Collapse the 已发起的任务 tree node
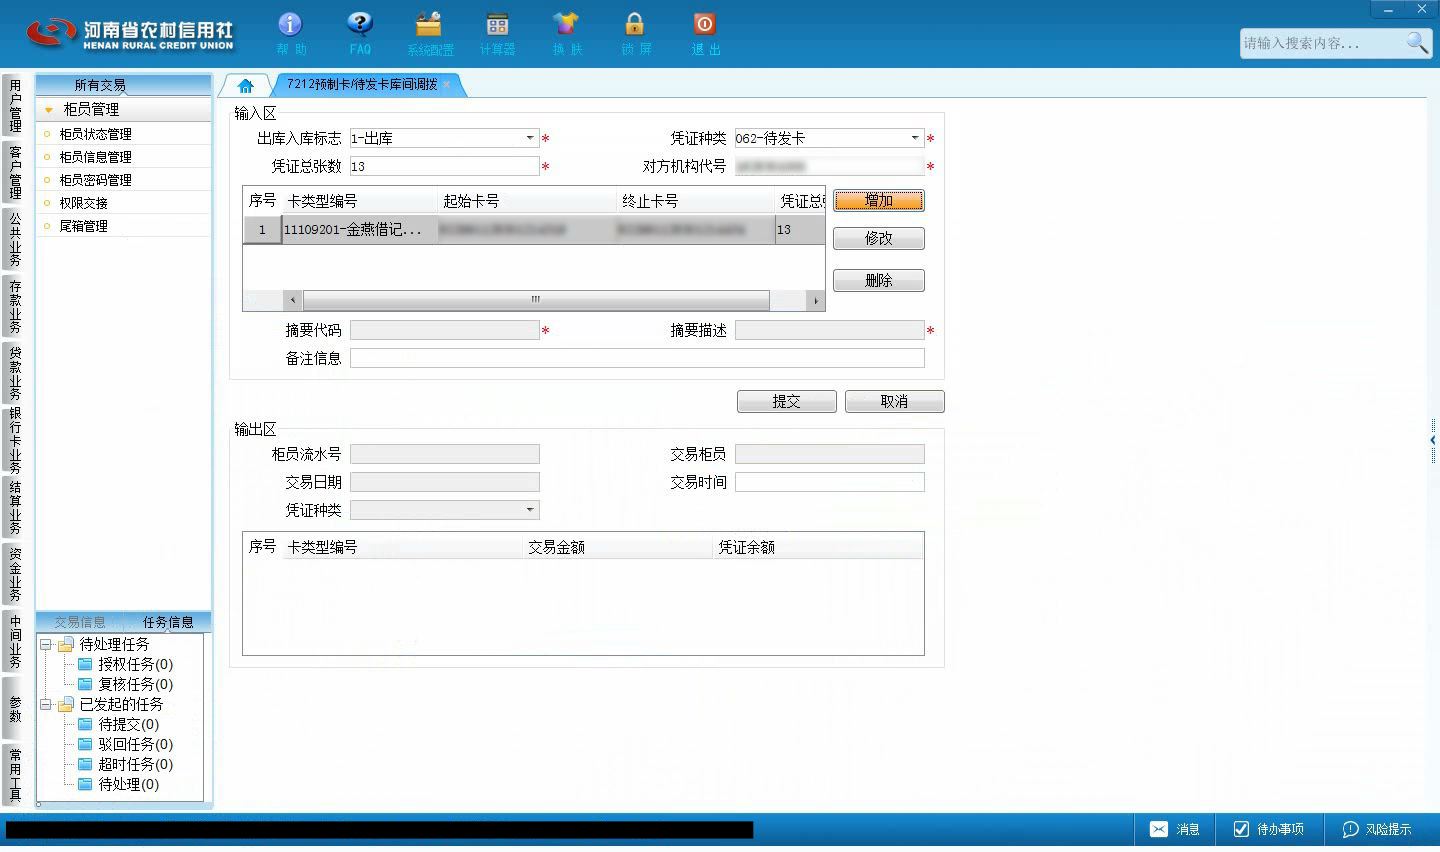Viewport: 1440px width, 852px height. [46, 705]
